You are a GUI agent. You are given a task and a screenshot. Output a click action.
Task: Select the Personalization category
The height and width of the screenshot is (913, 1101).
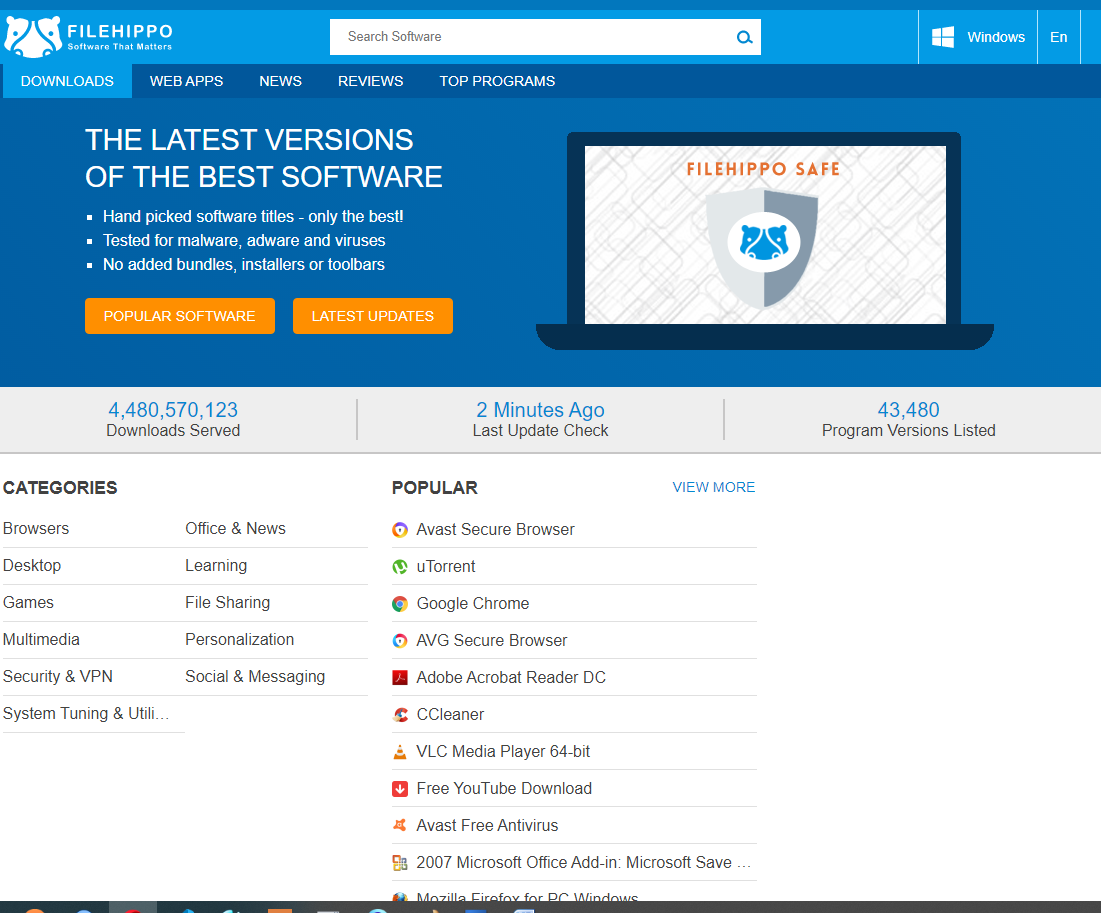[239, 640]
